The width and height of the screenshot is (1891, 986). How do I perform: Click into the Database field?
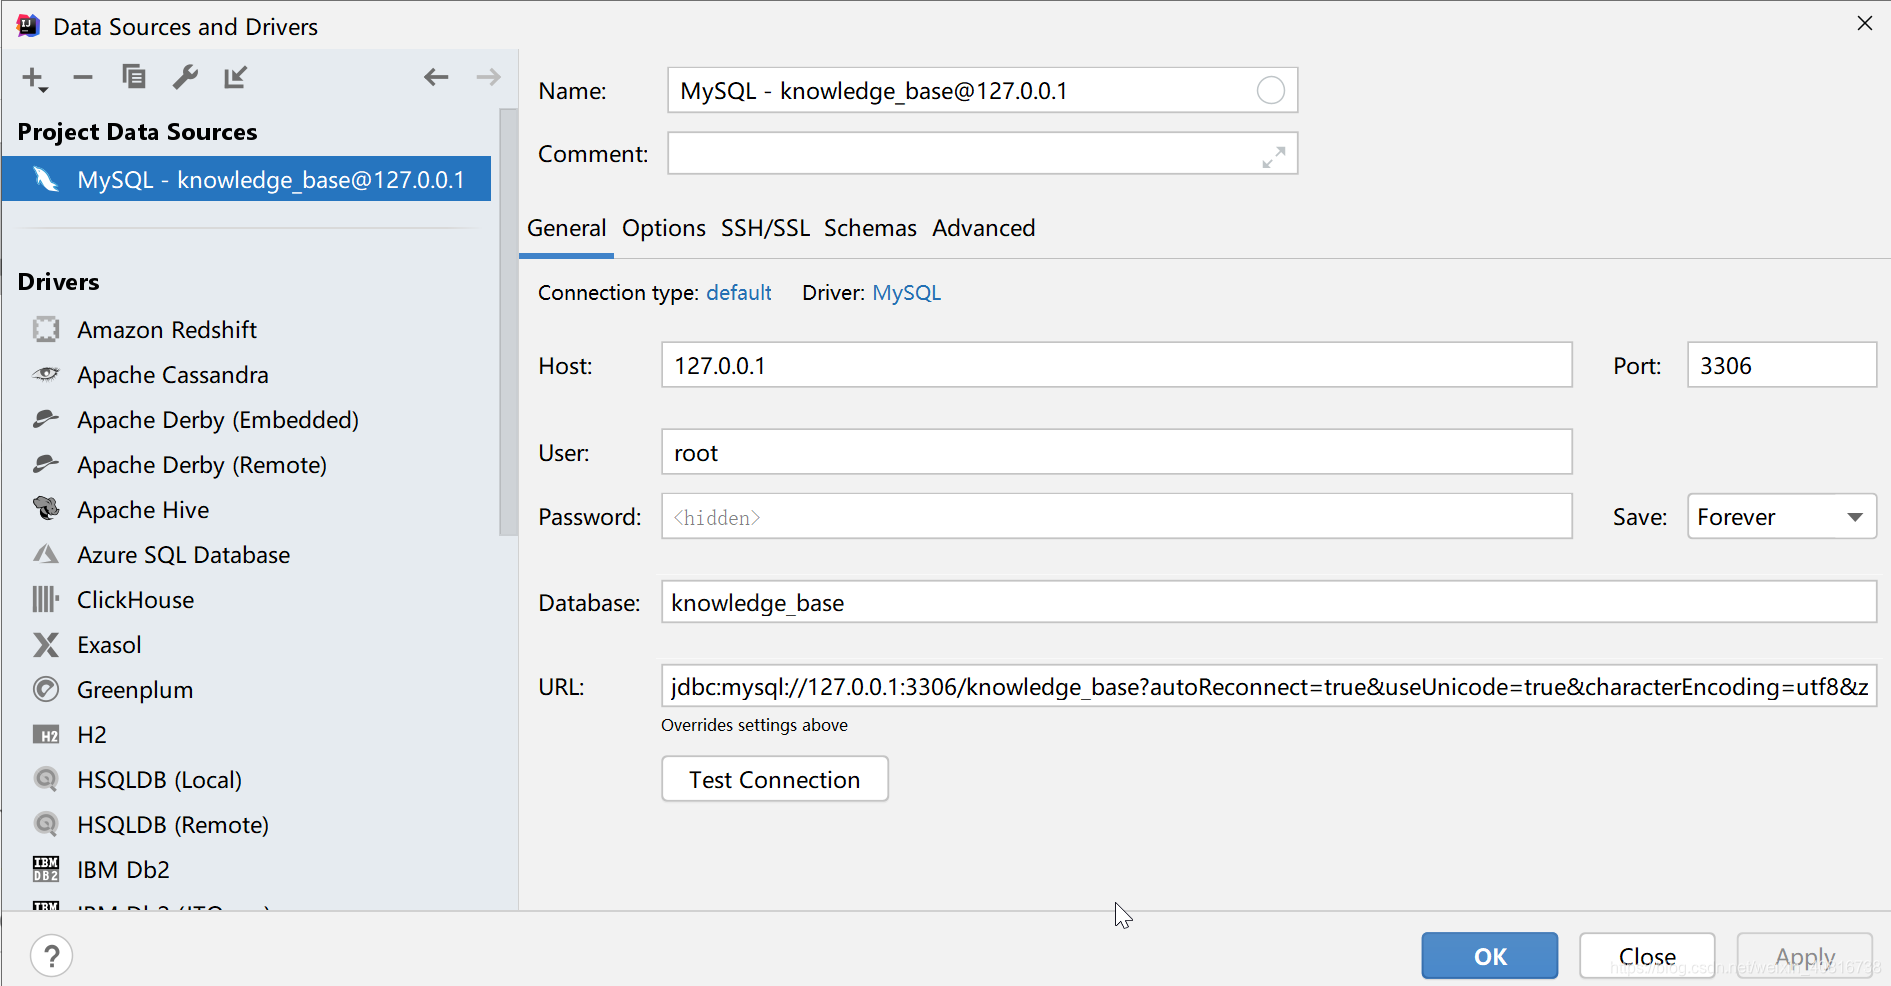[x=1268, y=602]
